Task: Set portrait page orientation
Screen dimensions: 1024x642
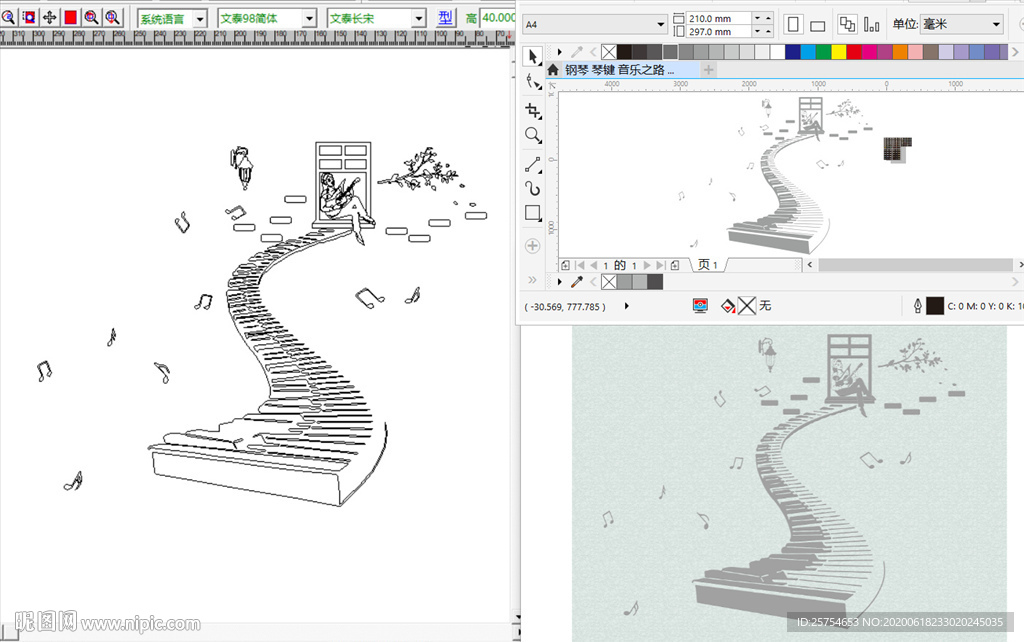Action: (x=793, y=25)
